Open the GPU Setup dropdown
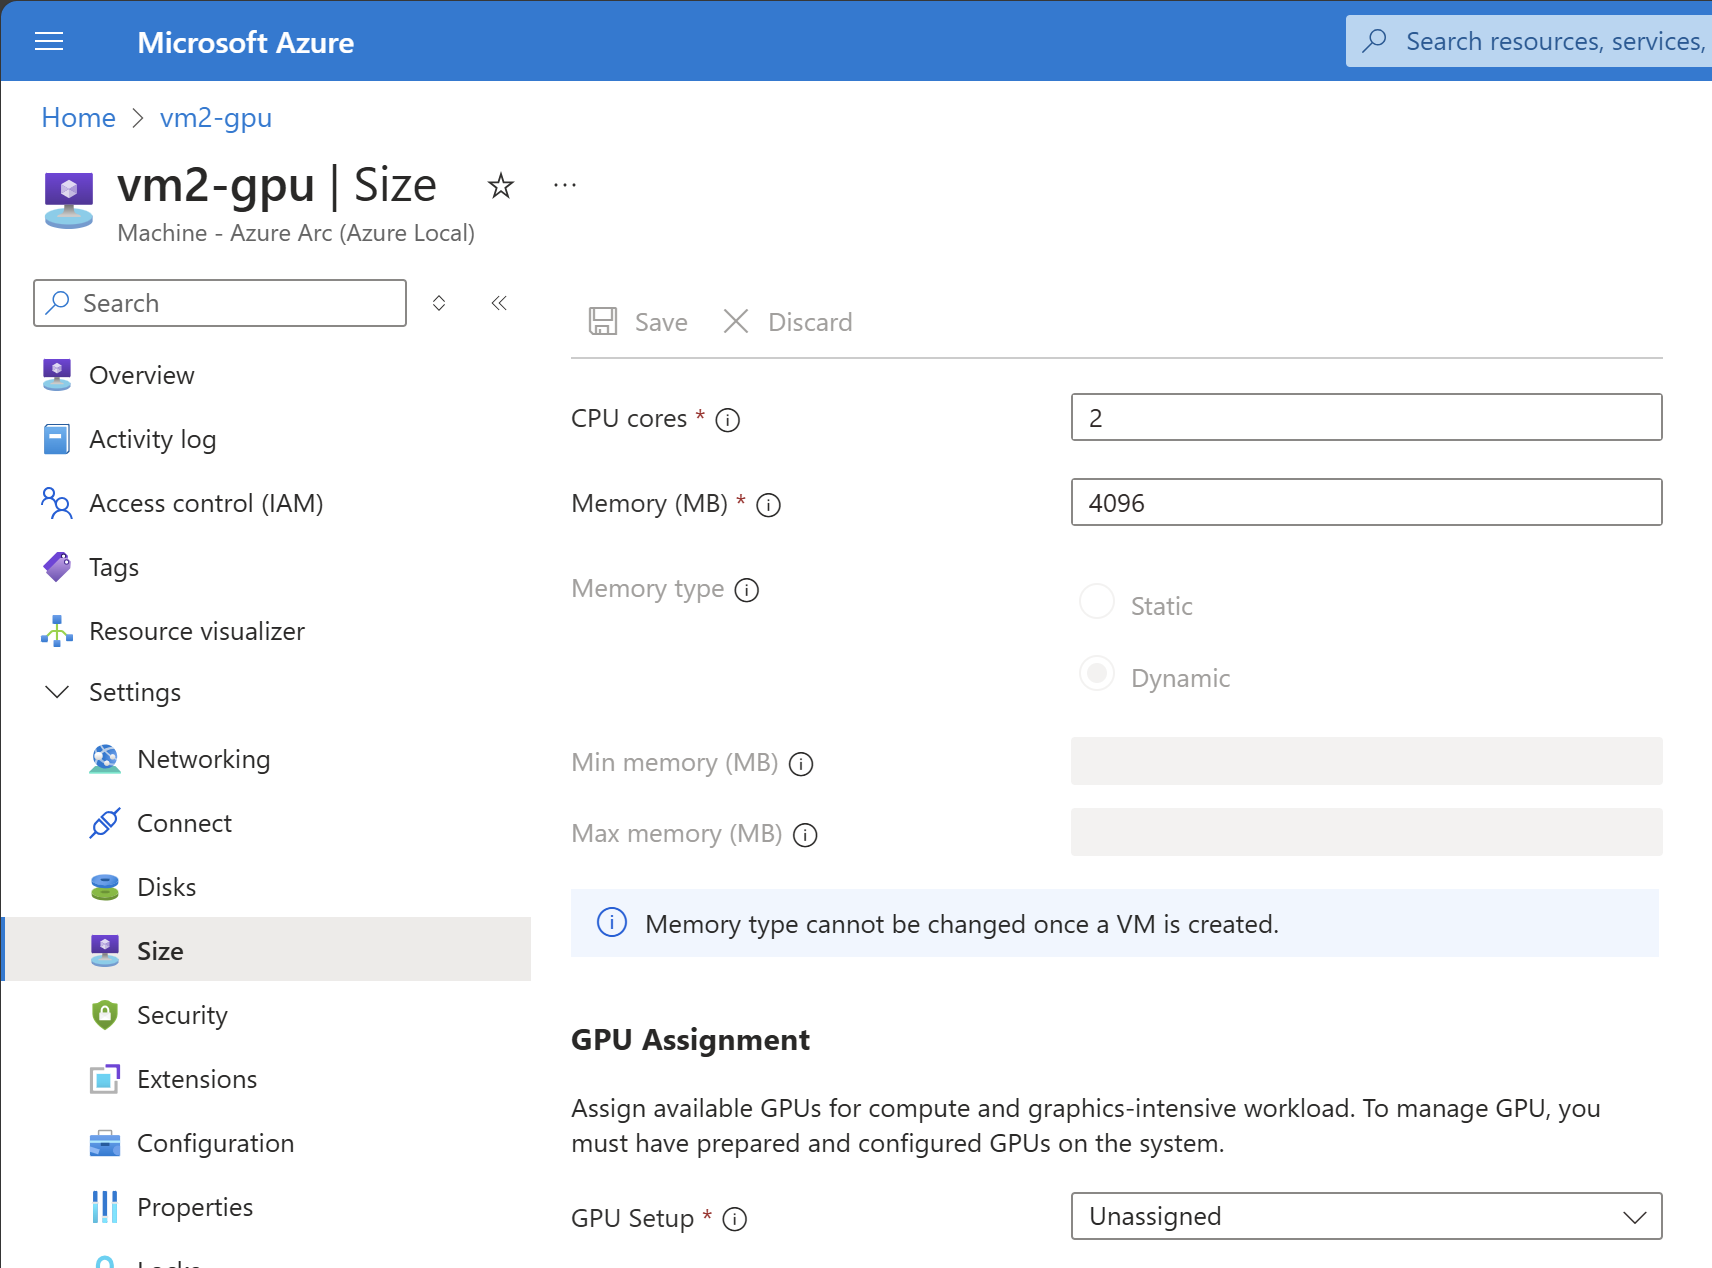This screenshot has width=1712, height=1268. point(1366,1216)
